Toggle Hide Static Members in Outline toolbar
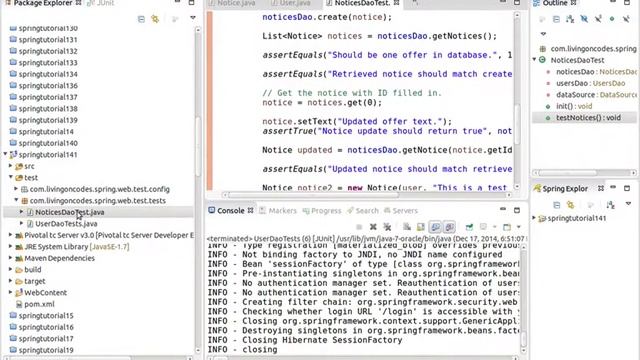640x360 pixels. click(x=598, y=19)
